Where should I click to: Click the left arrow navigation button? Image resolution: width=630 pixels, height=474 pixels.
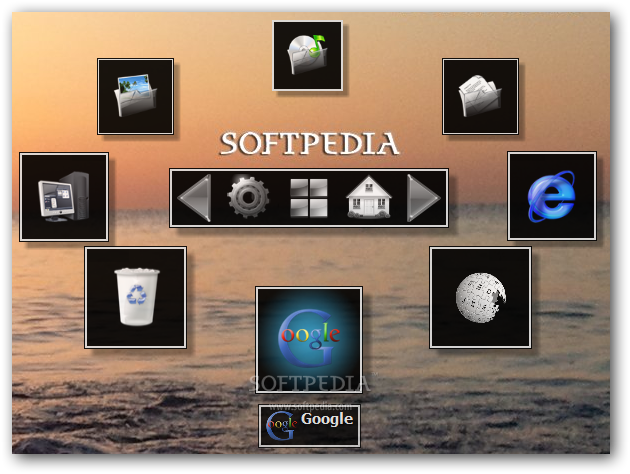194,198
